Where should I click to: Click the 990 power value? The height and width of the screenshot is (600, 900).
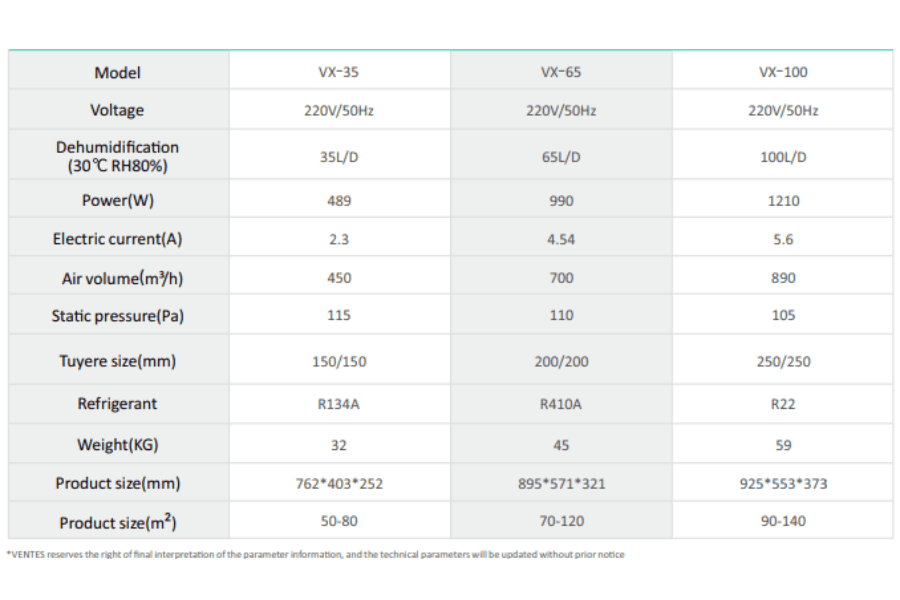[561, 201]
